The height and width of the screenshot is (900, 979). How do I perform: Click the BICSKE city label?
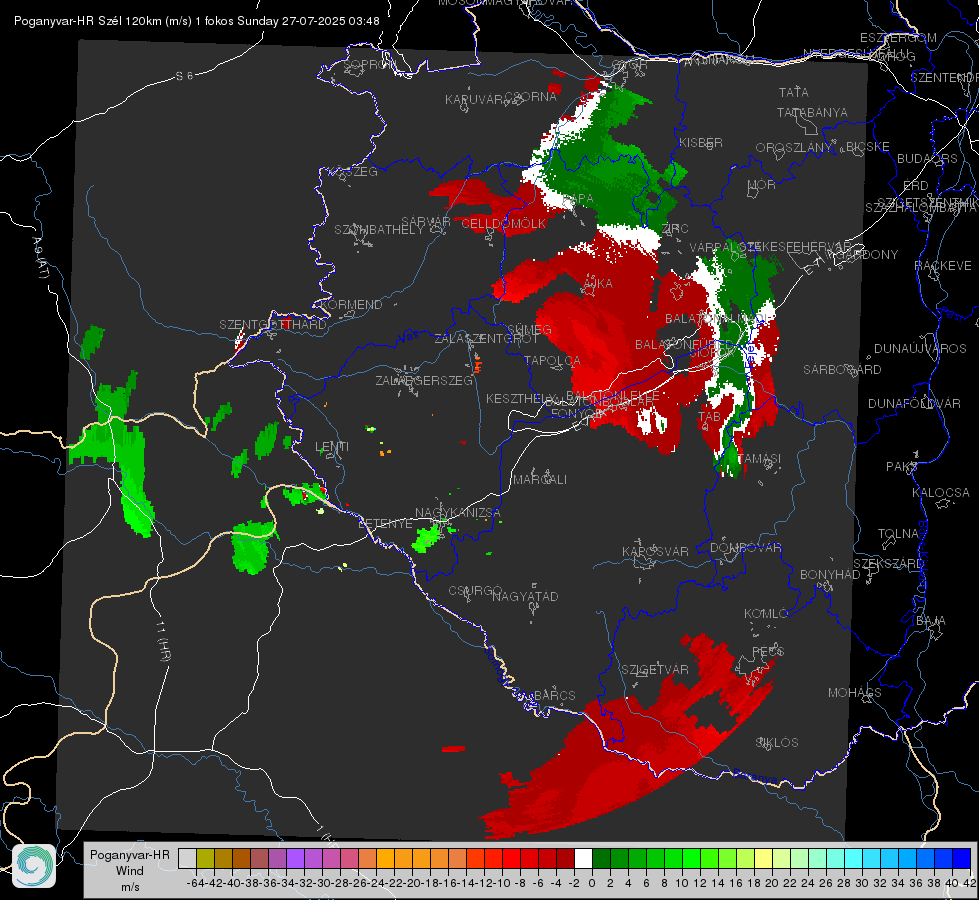[x=867, y=147]
